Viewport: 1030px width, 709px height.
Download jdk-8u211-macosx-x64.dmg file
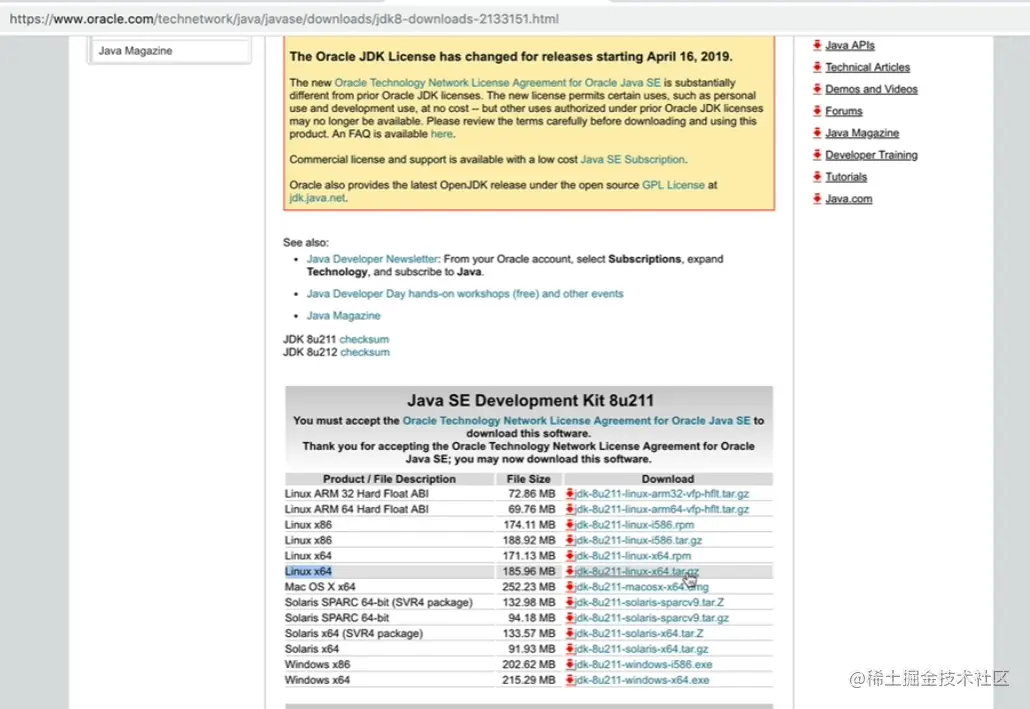(642, 587)
